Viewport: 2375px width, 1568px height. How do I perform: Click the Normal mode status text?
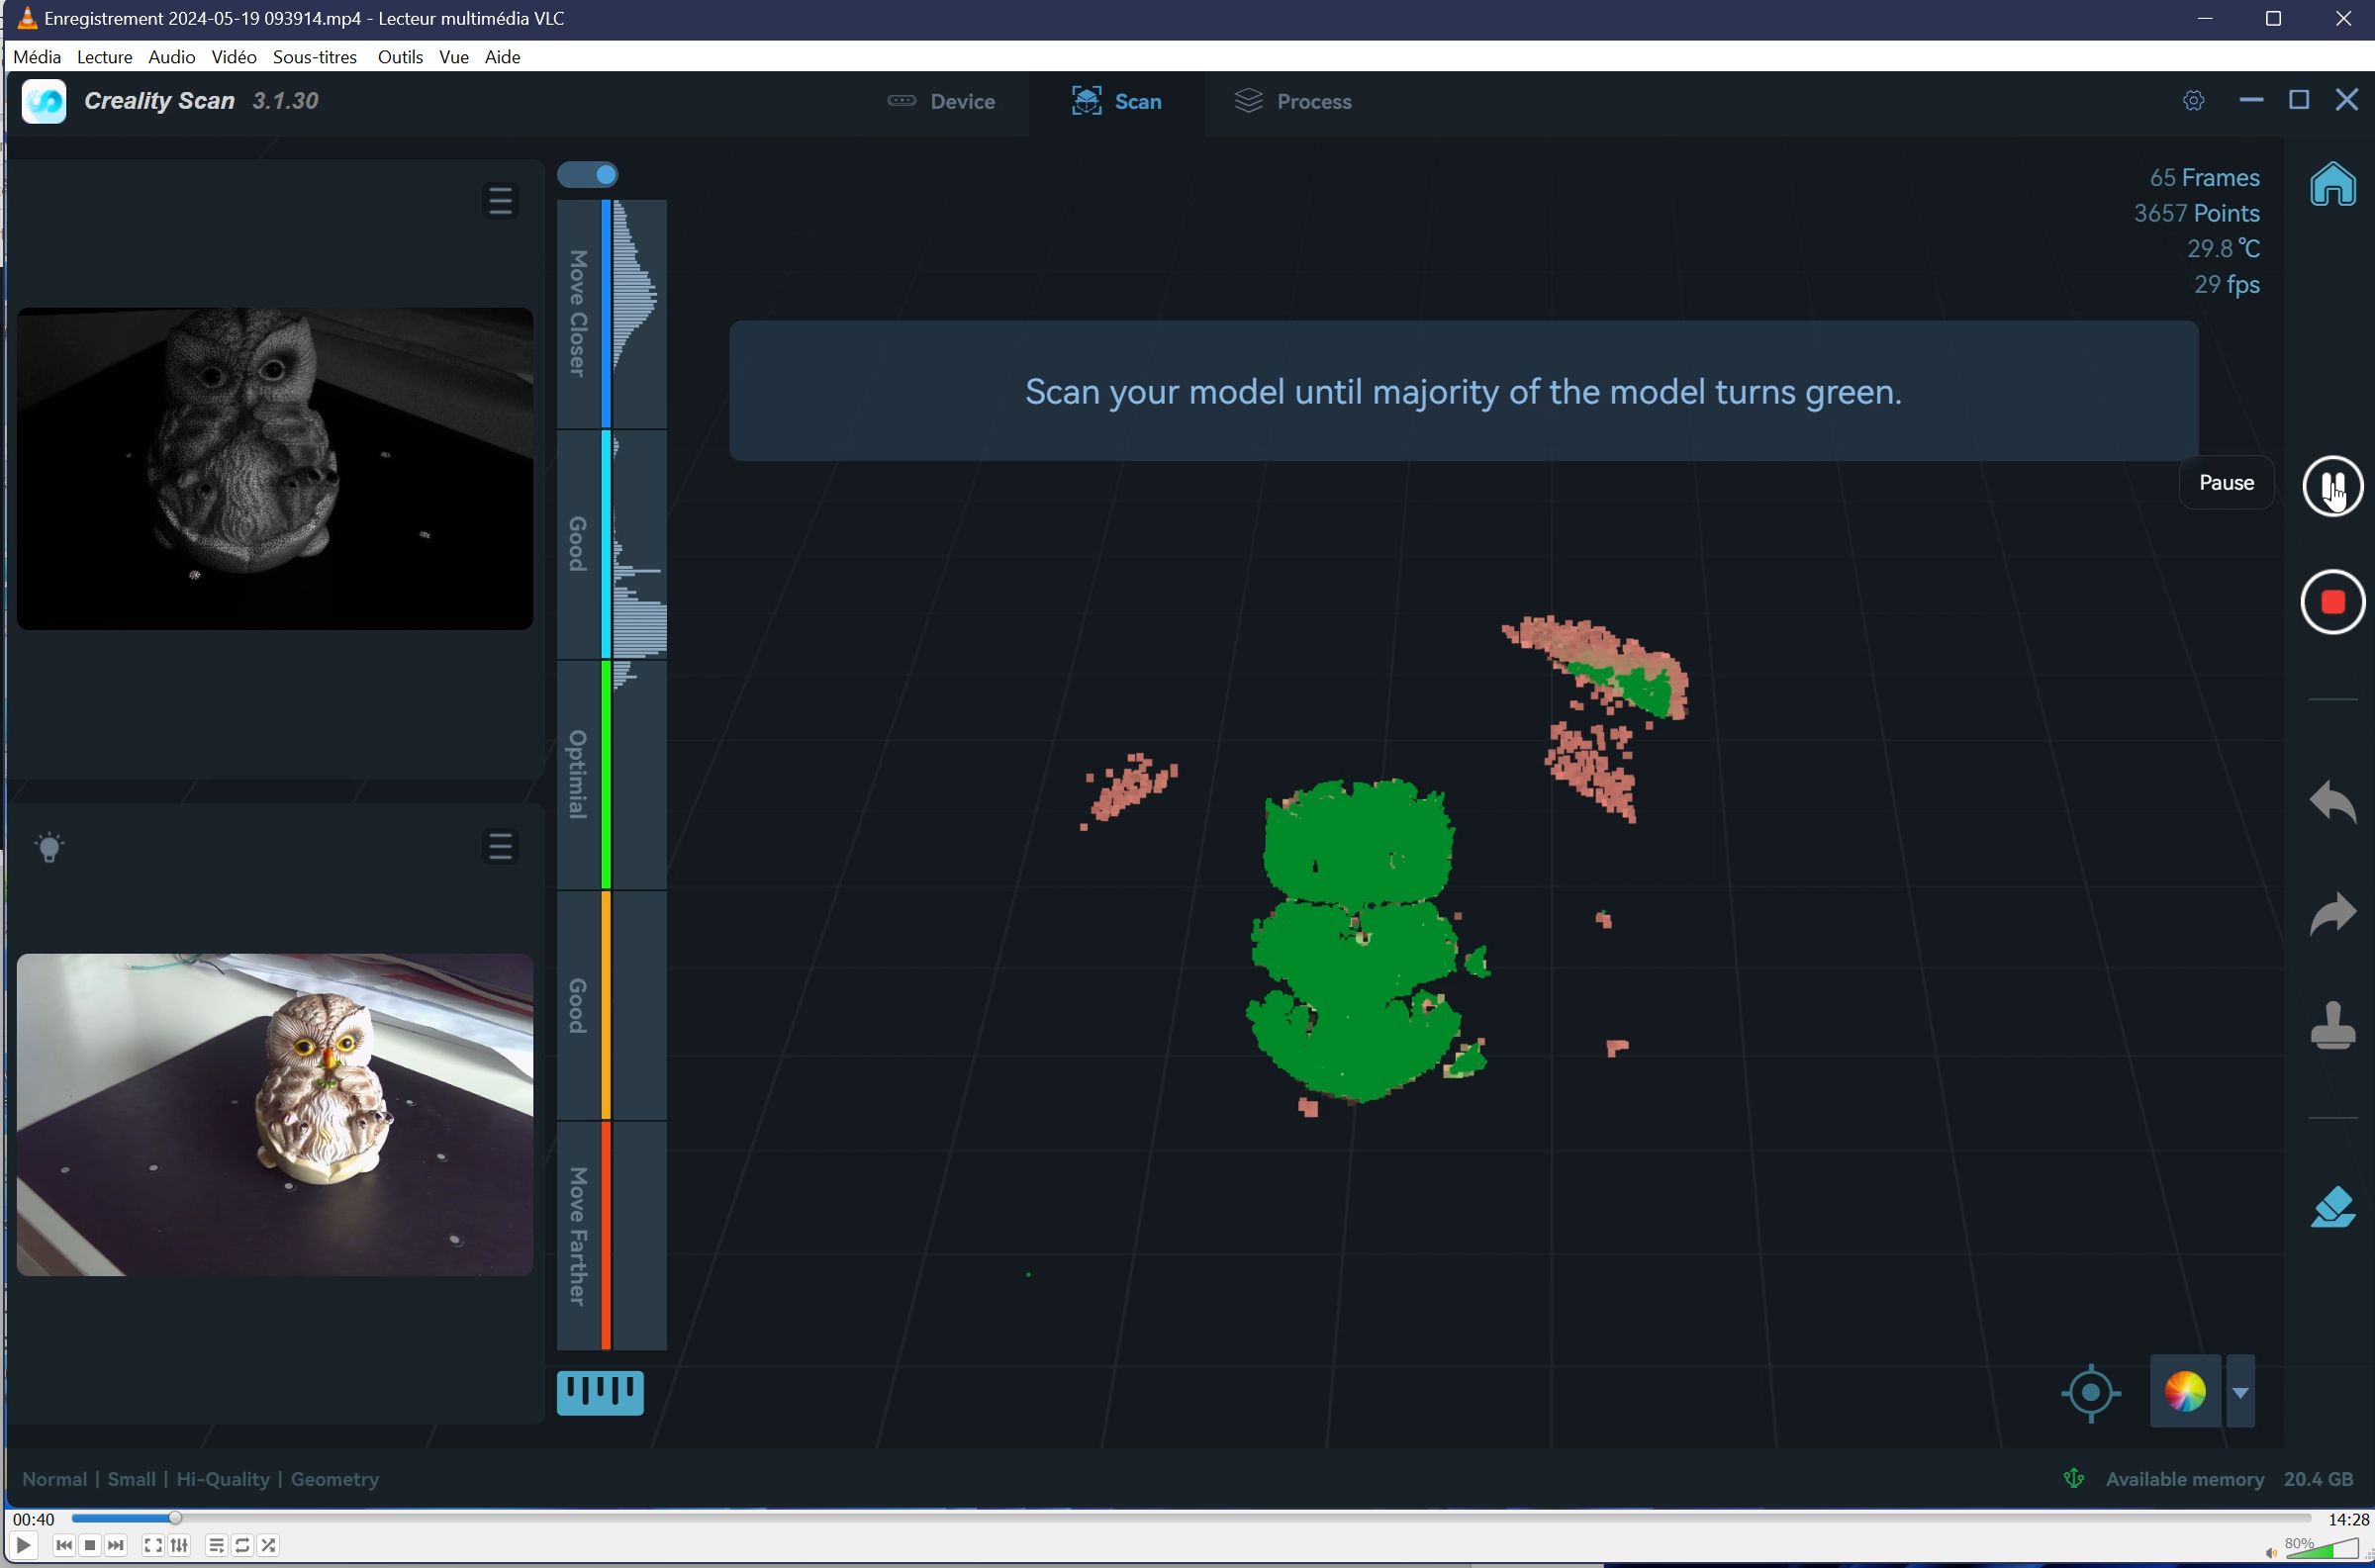[x=54, y=1479]
